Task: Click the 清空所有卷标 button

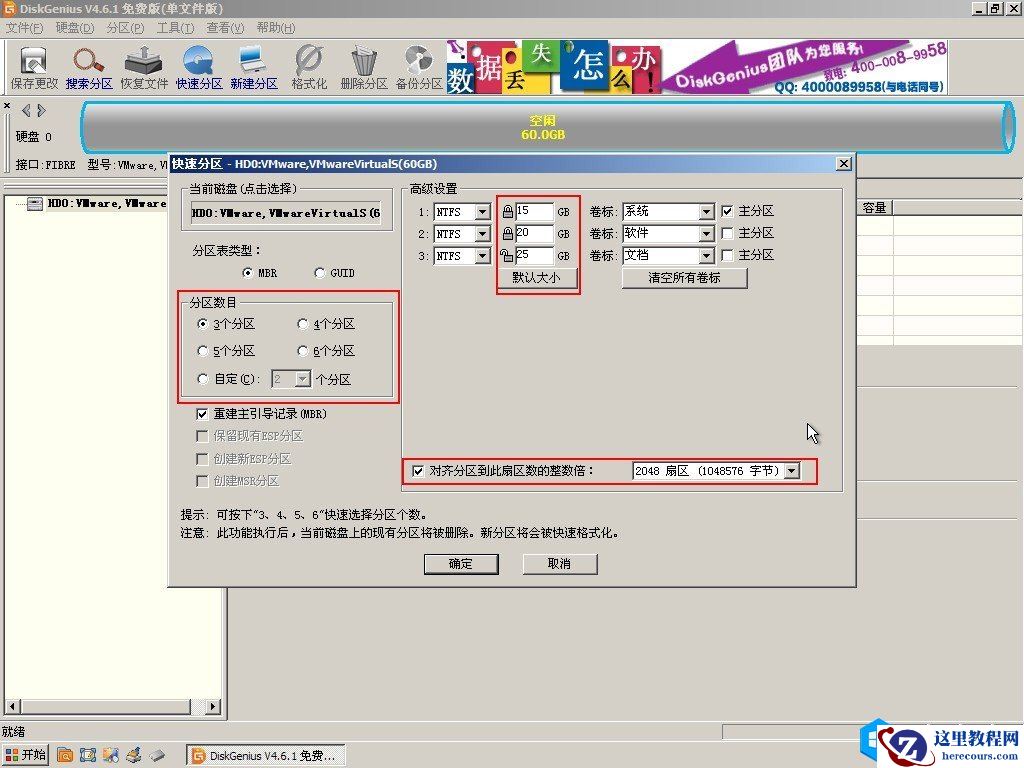Action: tap(684, 278)
